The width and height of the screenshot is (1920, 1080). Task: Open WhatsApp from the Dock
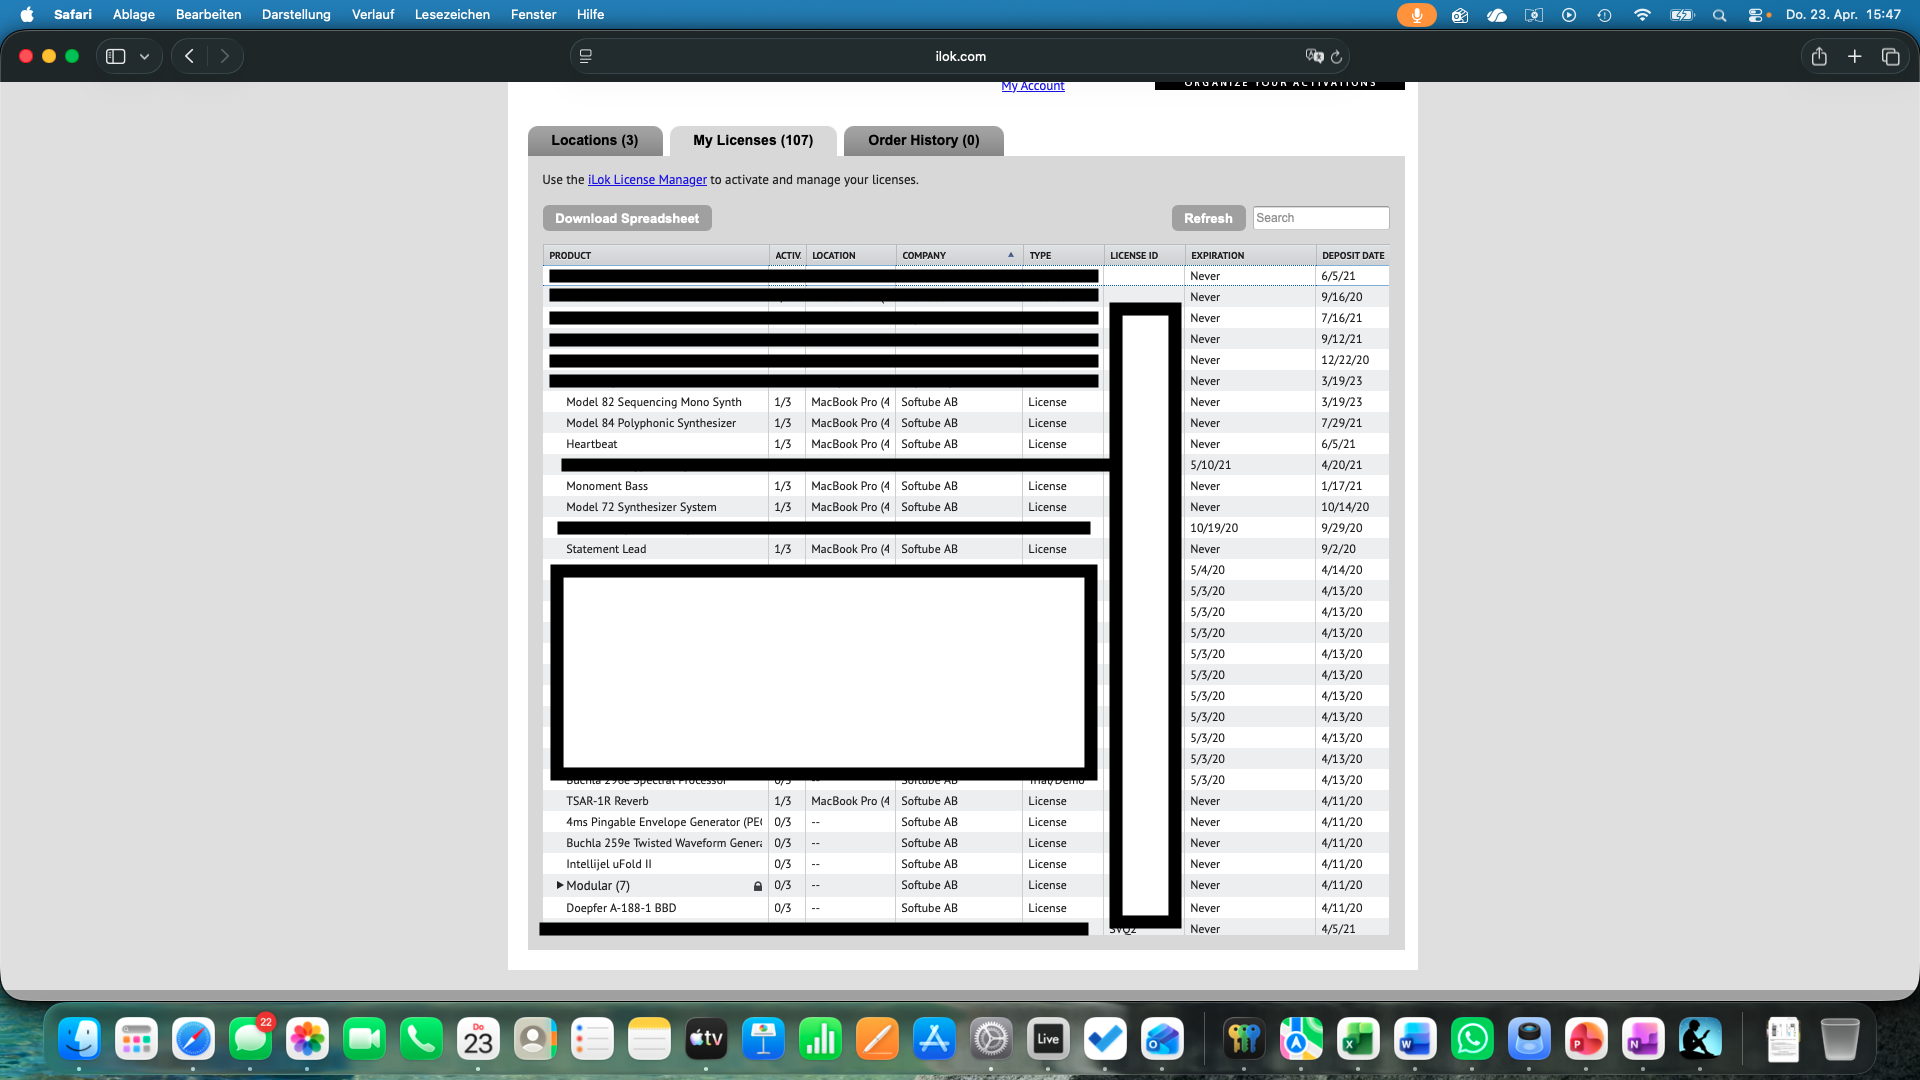[x=1472, y=1040]
